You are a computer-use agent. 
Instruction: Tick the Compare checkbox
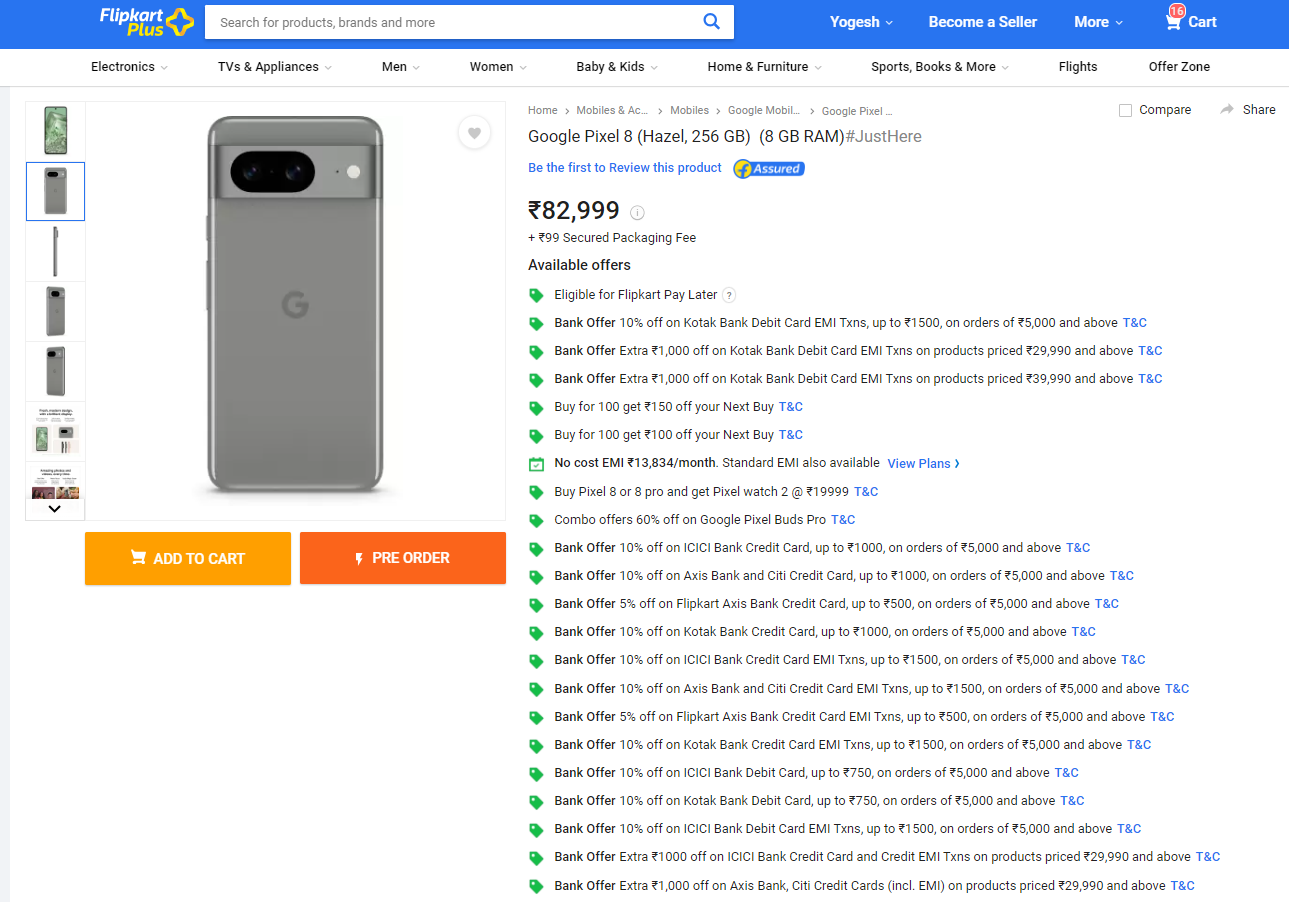tap(1125, 110)
